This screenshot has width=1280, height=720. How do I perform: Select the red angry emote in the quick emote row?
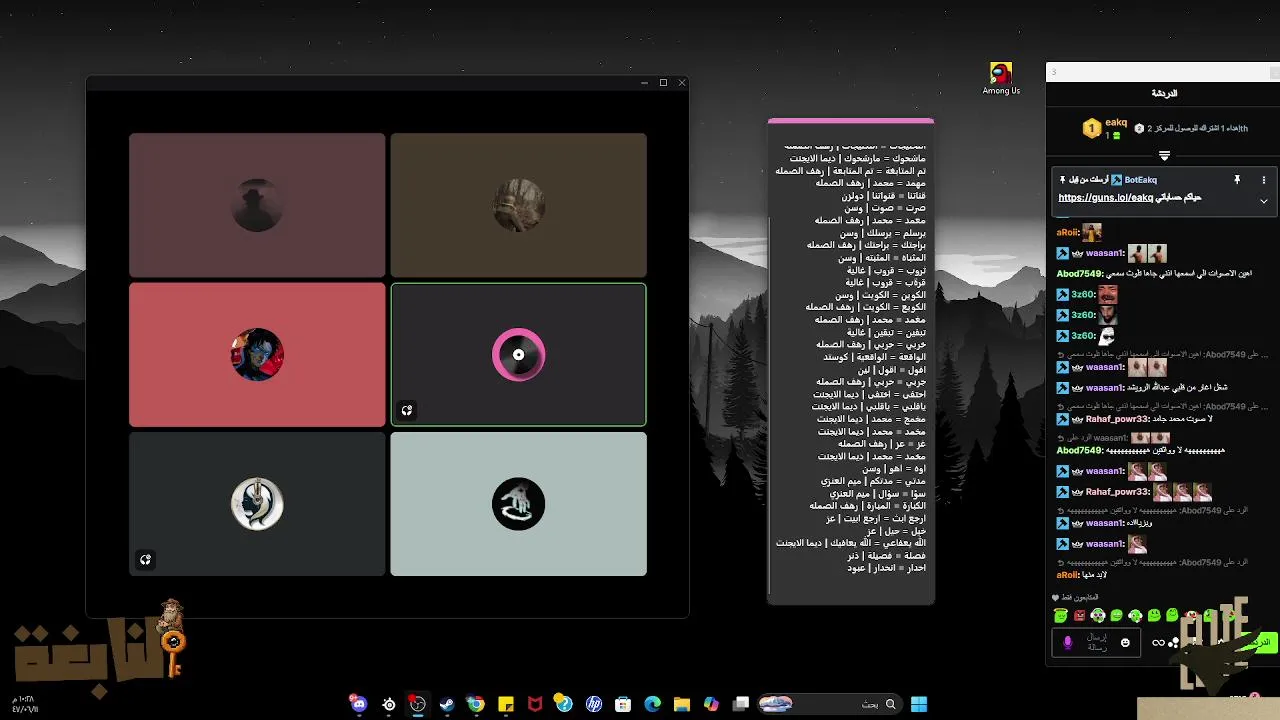1079,616
